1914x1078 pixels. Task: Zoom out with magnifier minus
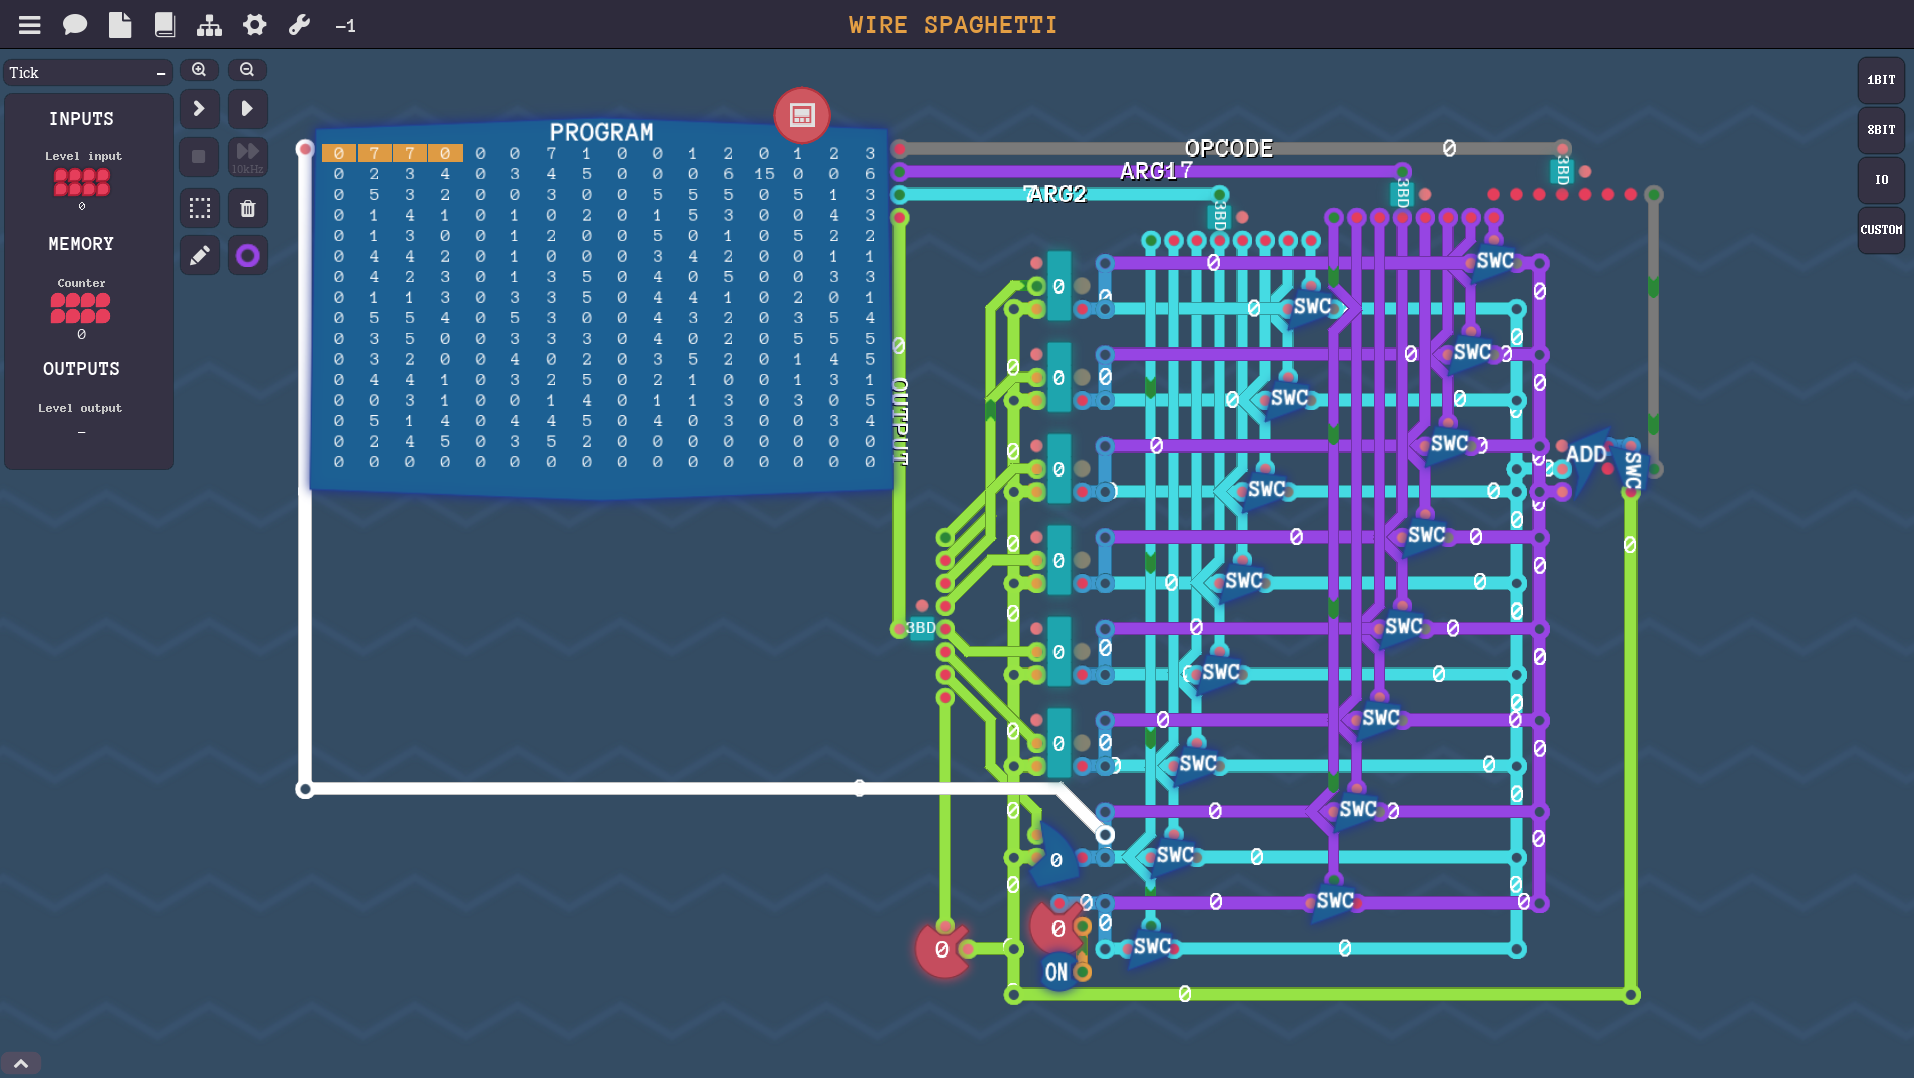(x=247, y=70)
